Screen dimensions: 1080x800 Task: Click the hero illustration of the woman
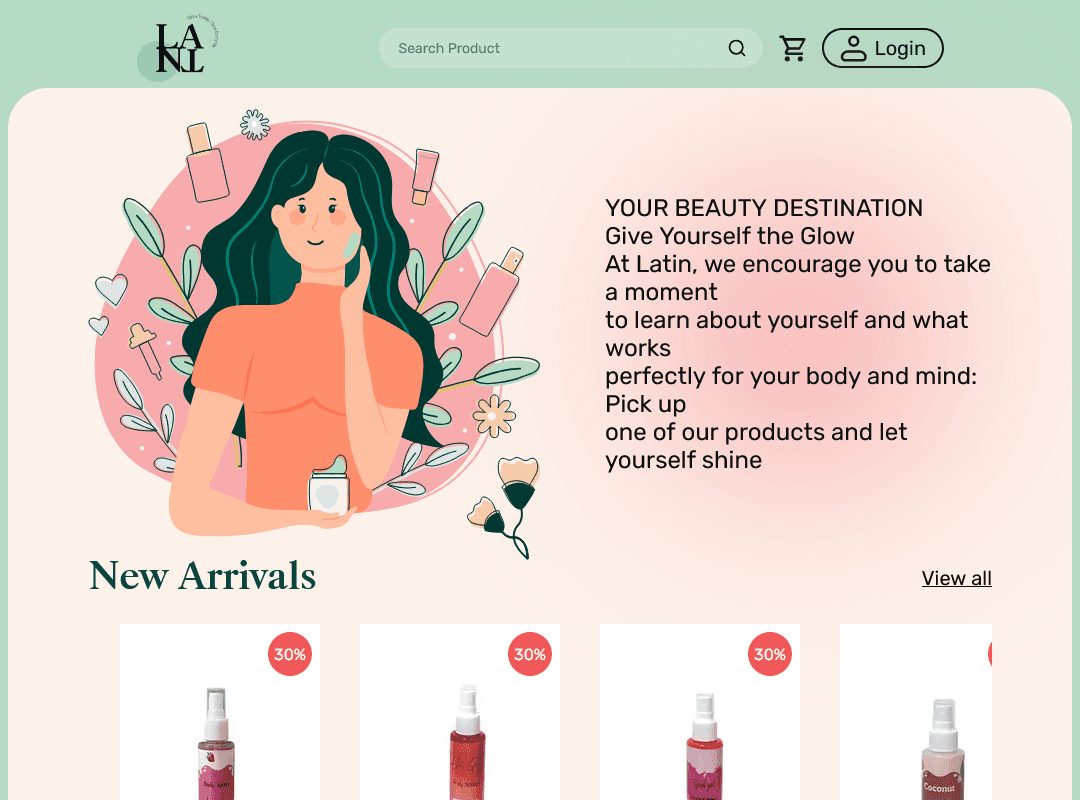click(x=314, y=334)
